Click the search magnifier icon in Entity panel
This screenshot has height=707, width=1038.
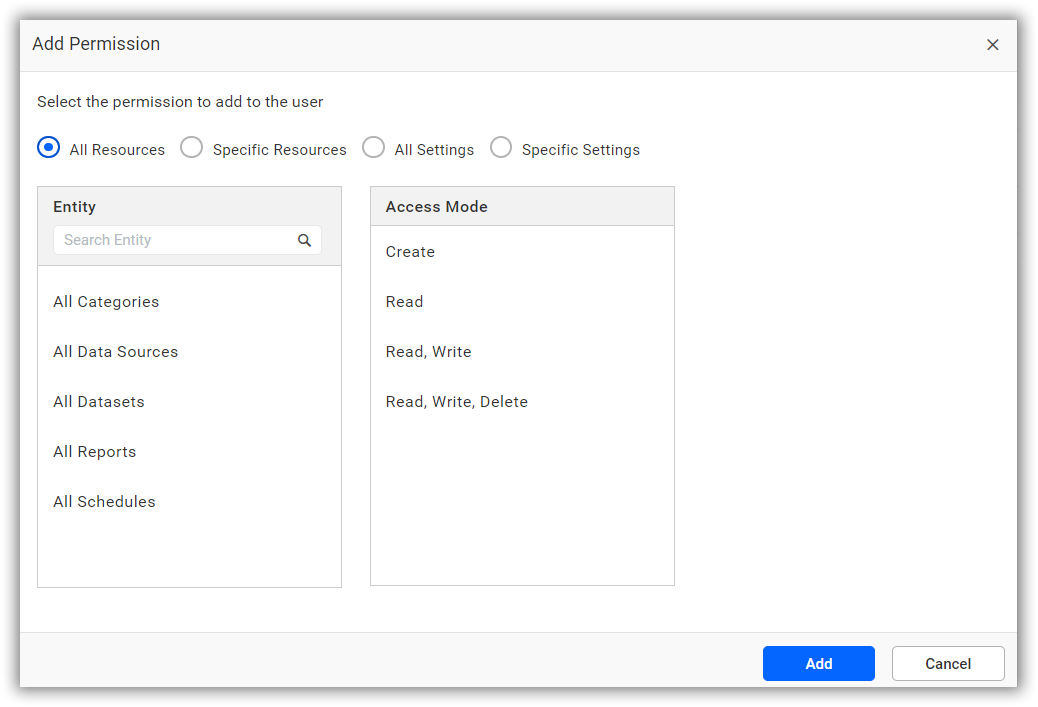point(305,240)
